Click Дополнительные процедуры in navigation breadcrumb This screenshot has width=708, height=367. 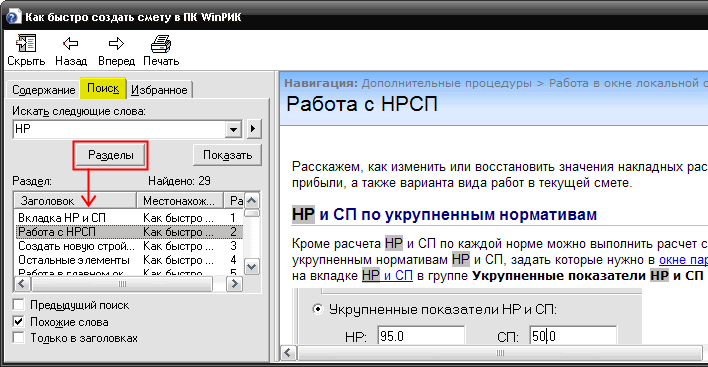[447, 84]
